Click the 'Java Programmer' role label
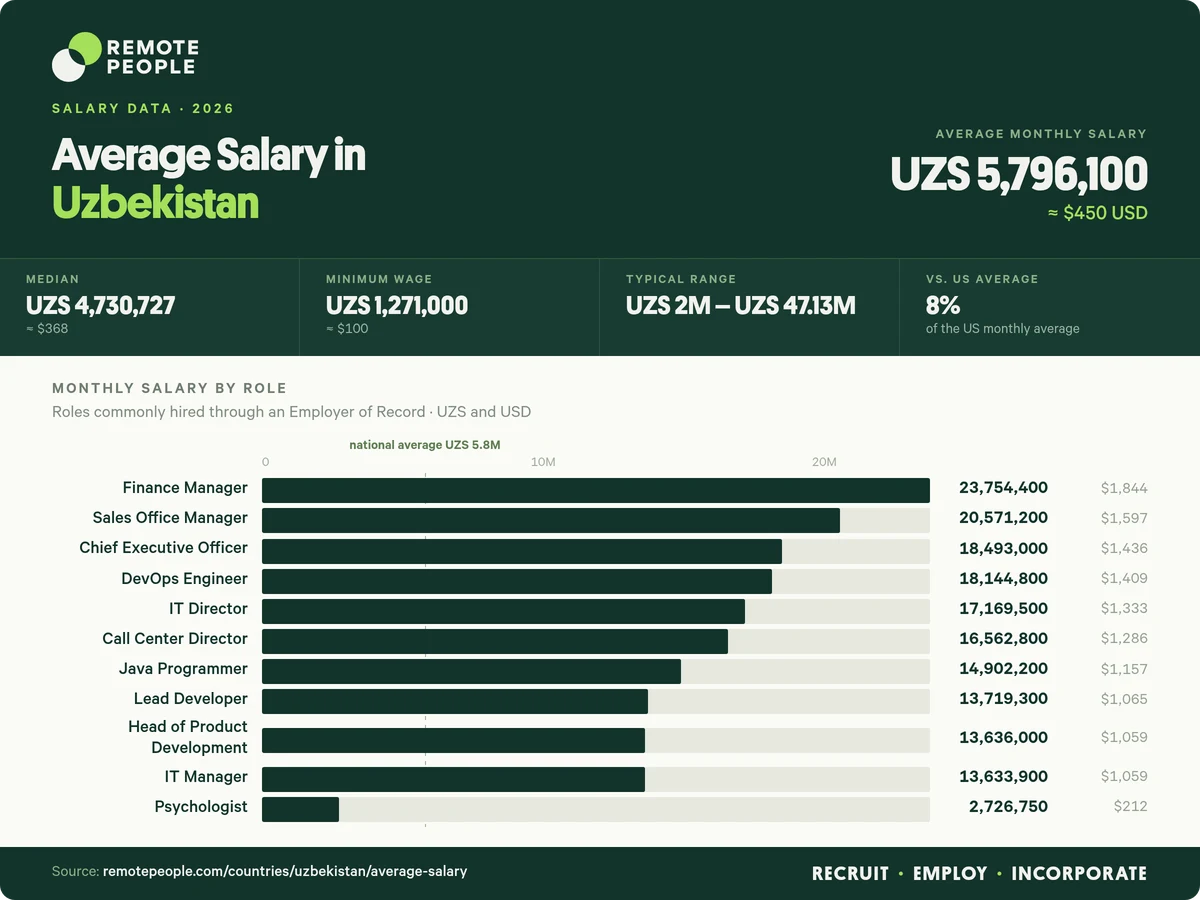The image size is (1200, 900). click(183, 669)
